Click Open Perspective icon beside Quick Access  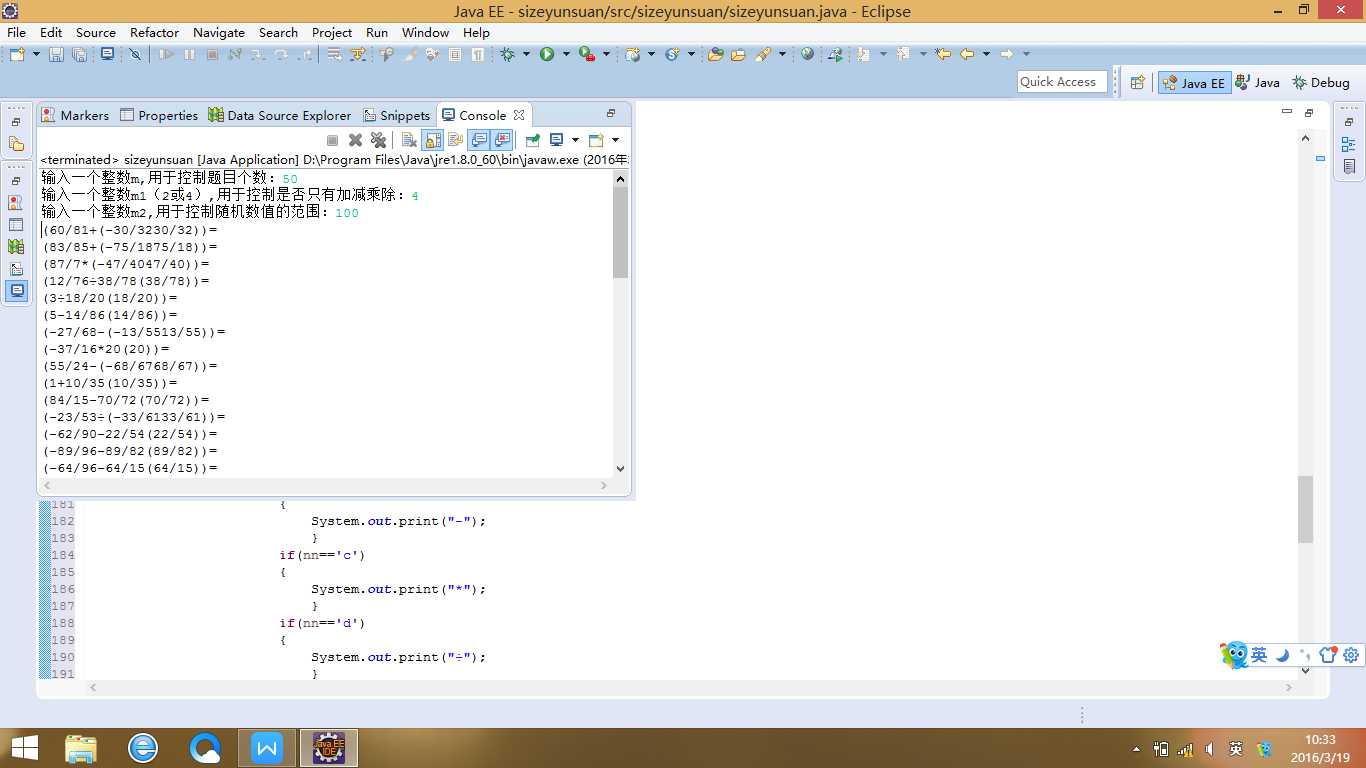(1137, 83)
